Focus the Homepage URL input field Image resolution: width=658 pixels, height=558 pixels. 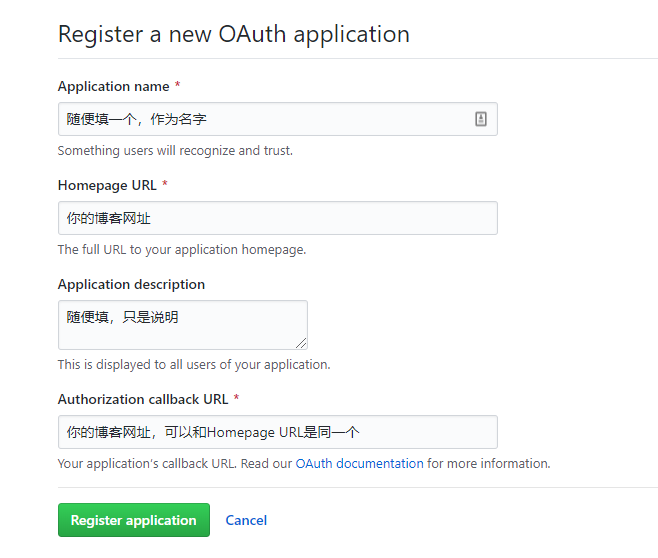[x=278, y=218]
